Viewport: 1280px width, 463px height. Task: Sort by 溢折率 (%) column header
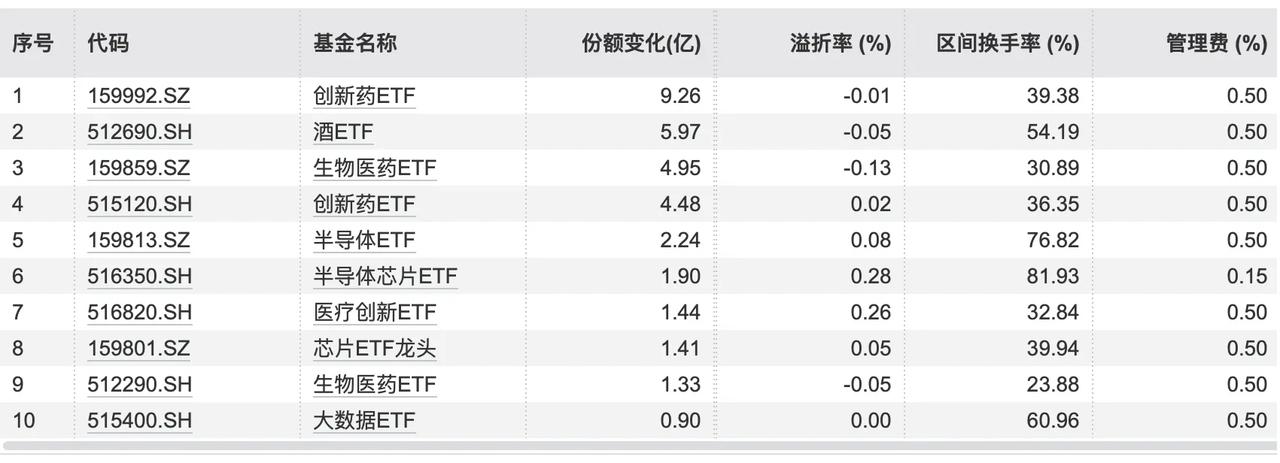pos(840,43)
